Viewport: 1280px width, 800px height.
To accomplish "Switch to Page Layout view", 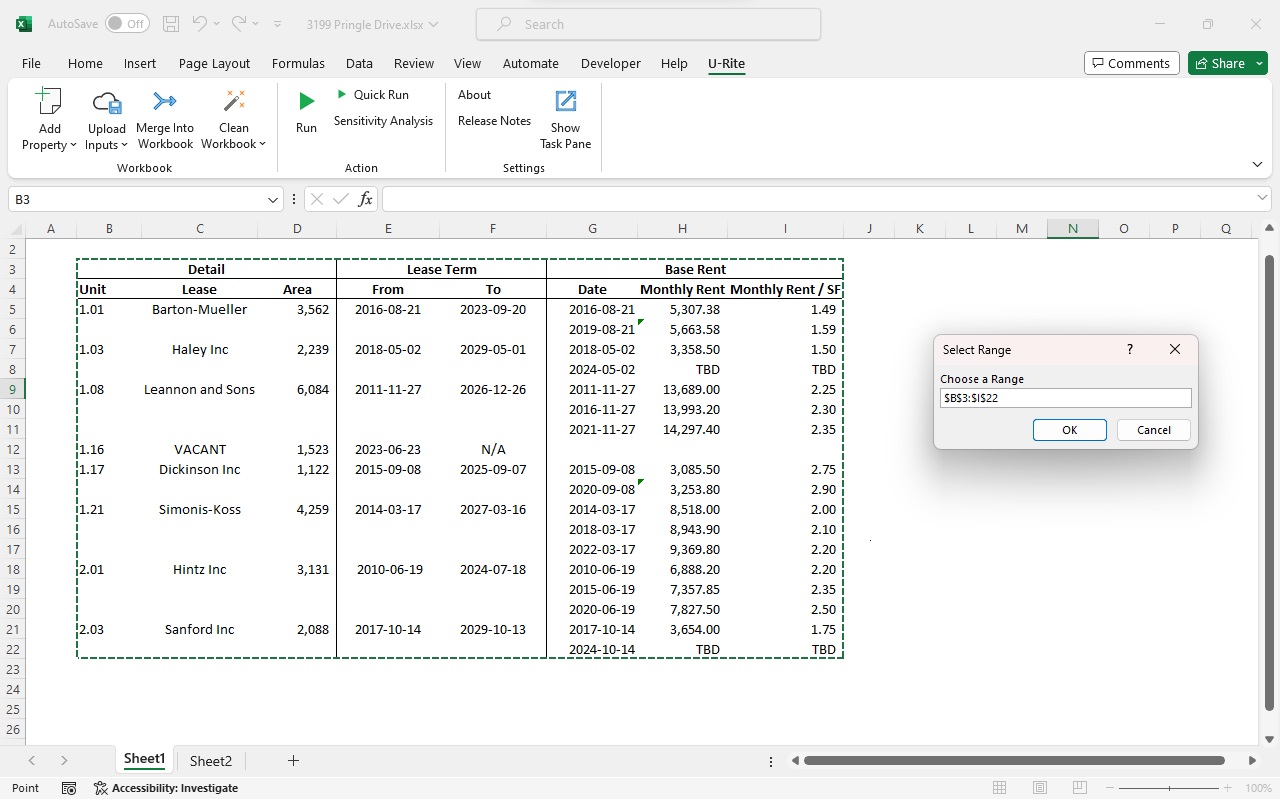I will 1039,787.
